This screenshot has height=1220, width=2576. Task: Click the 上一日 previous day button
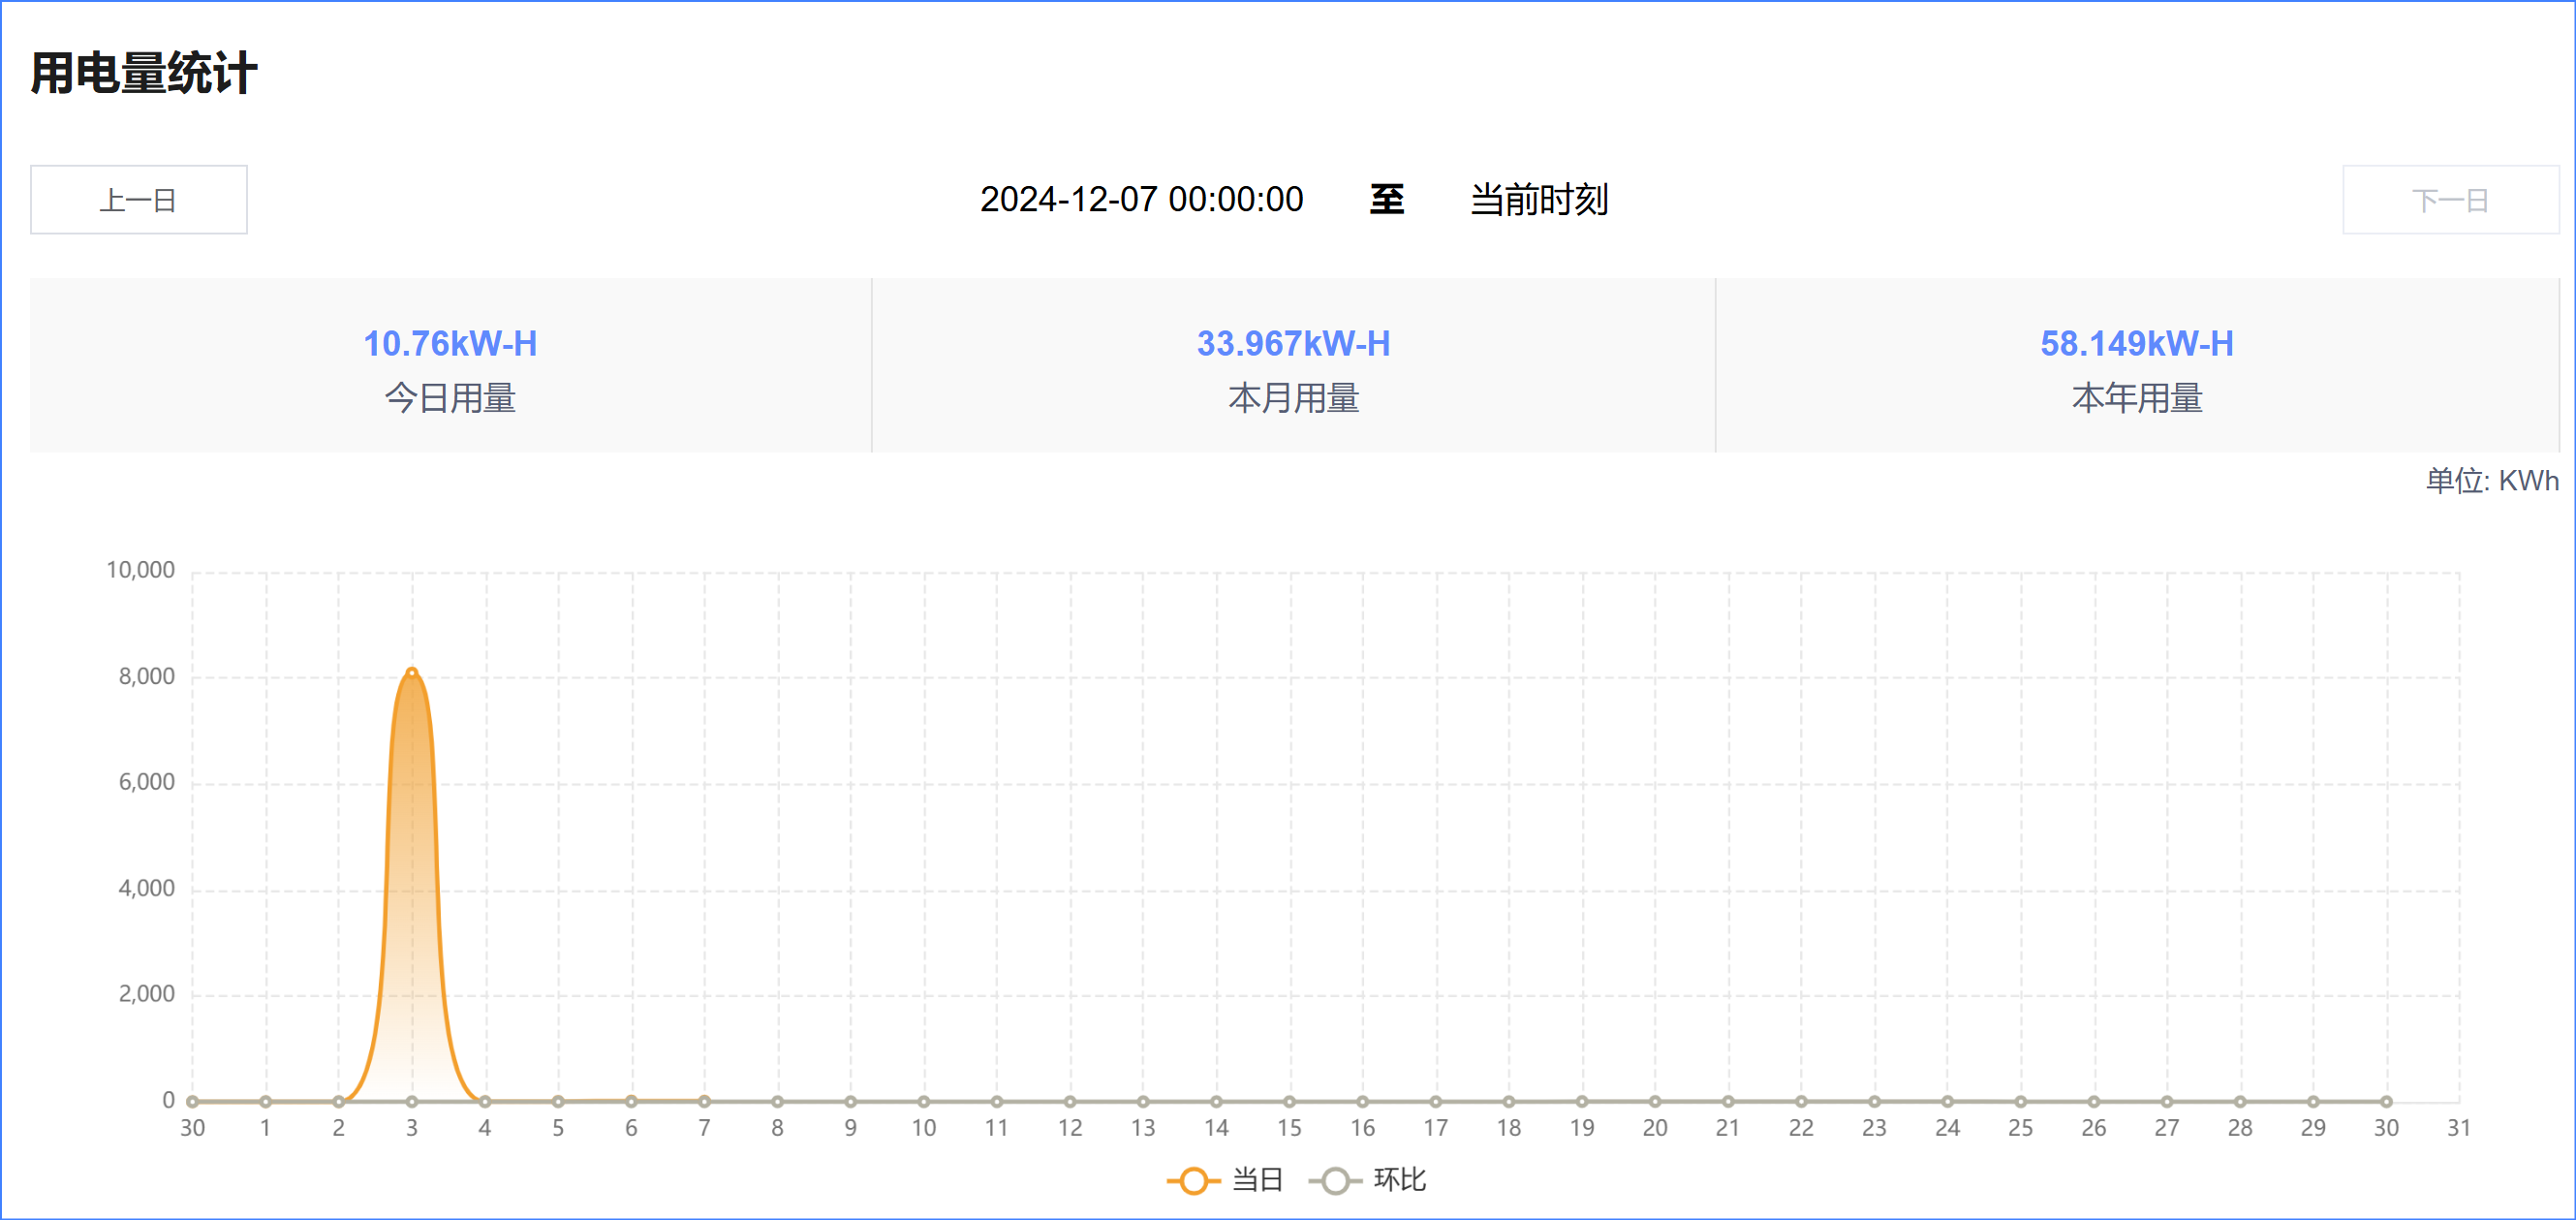[138, 200]
